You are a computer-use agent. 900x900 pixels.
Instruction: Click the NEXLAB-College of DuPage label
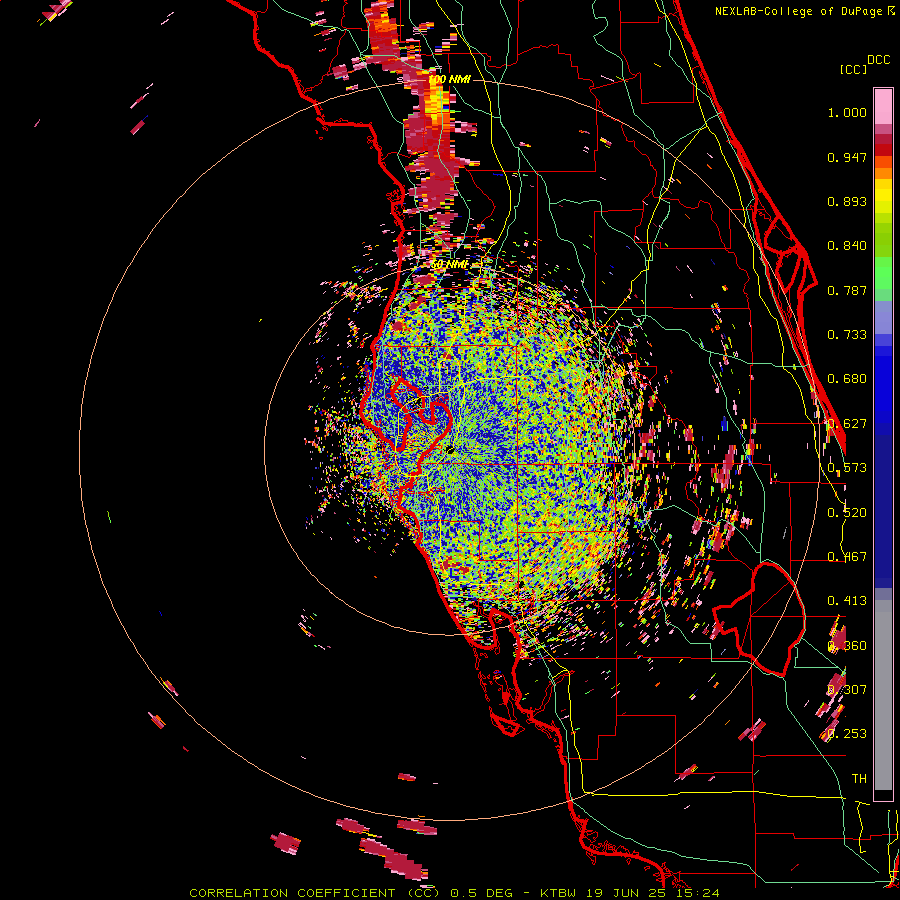coord(805,11)
